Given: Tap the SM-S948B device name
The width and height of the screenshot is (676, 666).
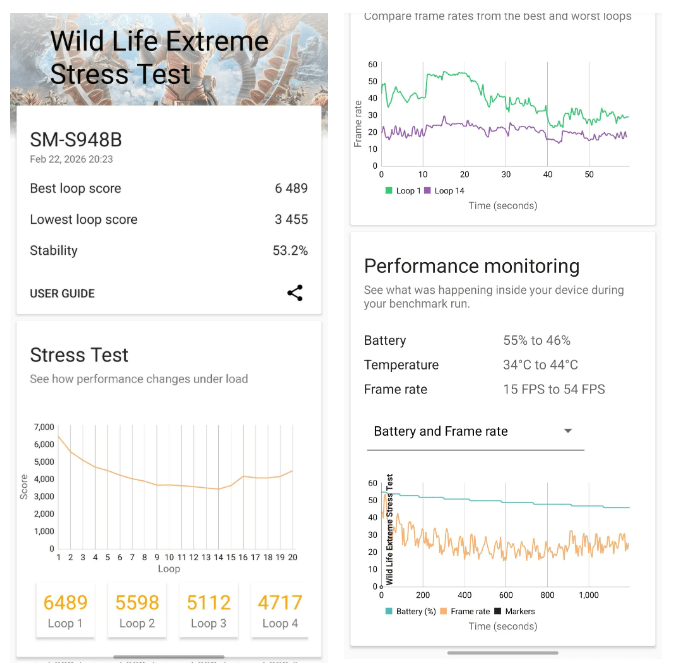Looking at the screenshot, I should coord(75,140).
